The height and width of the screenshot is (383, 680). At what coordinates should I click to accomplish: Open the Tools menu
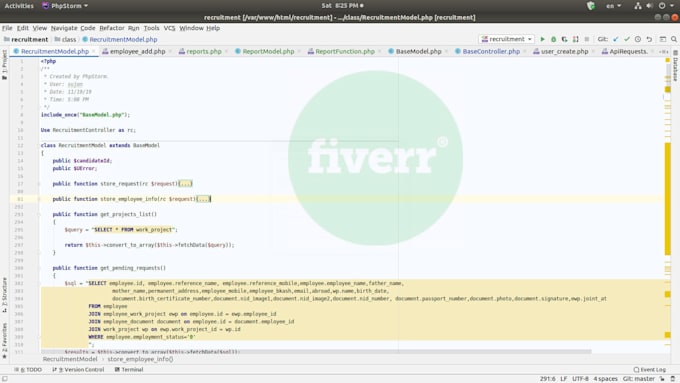pos(151,28)
